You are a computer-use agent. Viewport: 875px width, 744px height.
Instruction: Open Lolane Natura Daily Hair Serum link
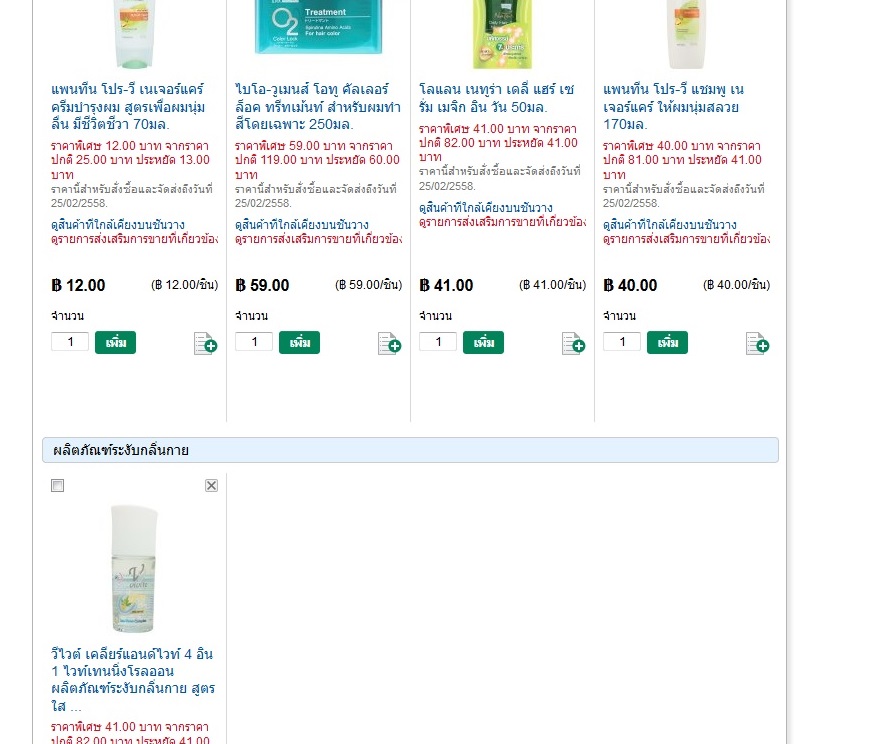[x=497, y=98]
